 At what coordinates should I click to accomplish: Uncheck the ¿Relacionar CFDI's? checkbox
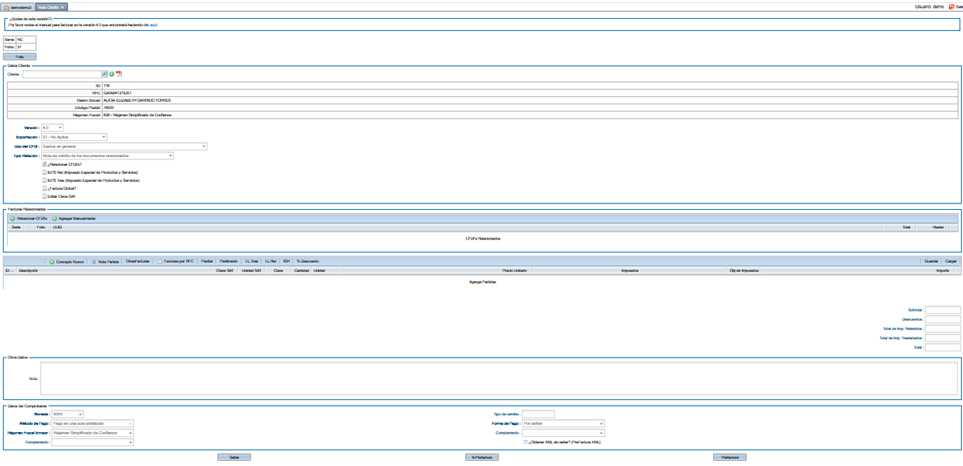click(x=45, y=164)
